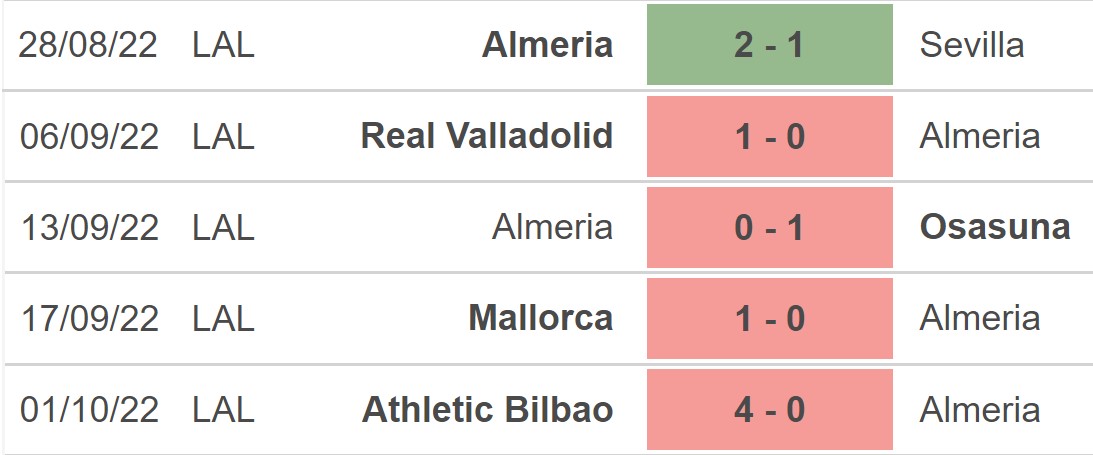
Task: Select the 17/09/22 match date
Action: coord(89,318)
